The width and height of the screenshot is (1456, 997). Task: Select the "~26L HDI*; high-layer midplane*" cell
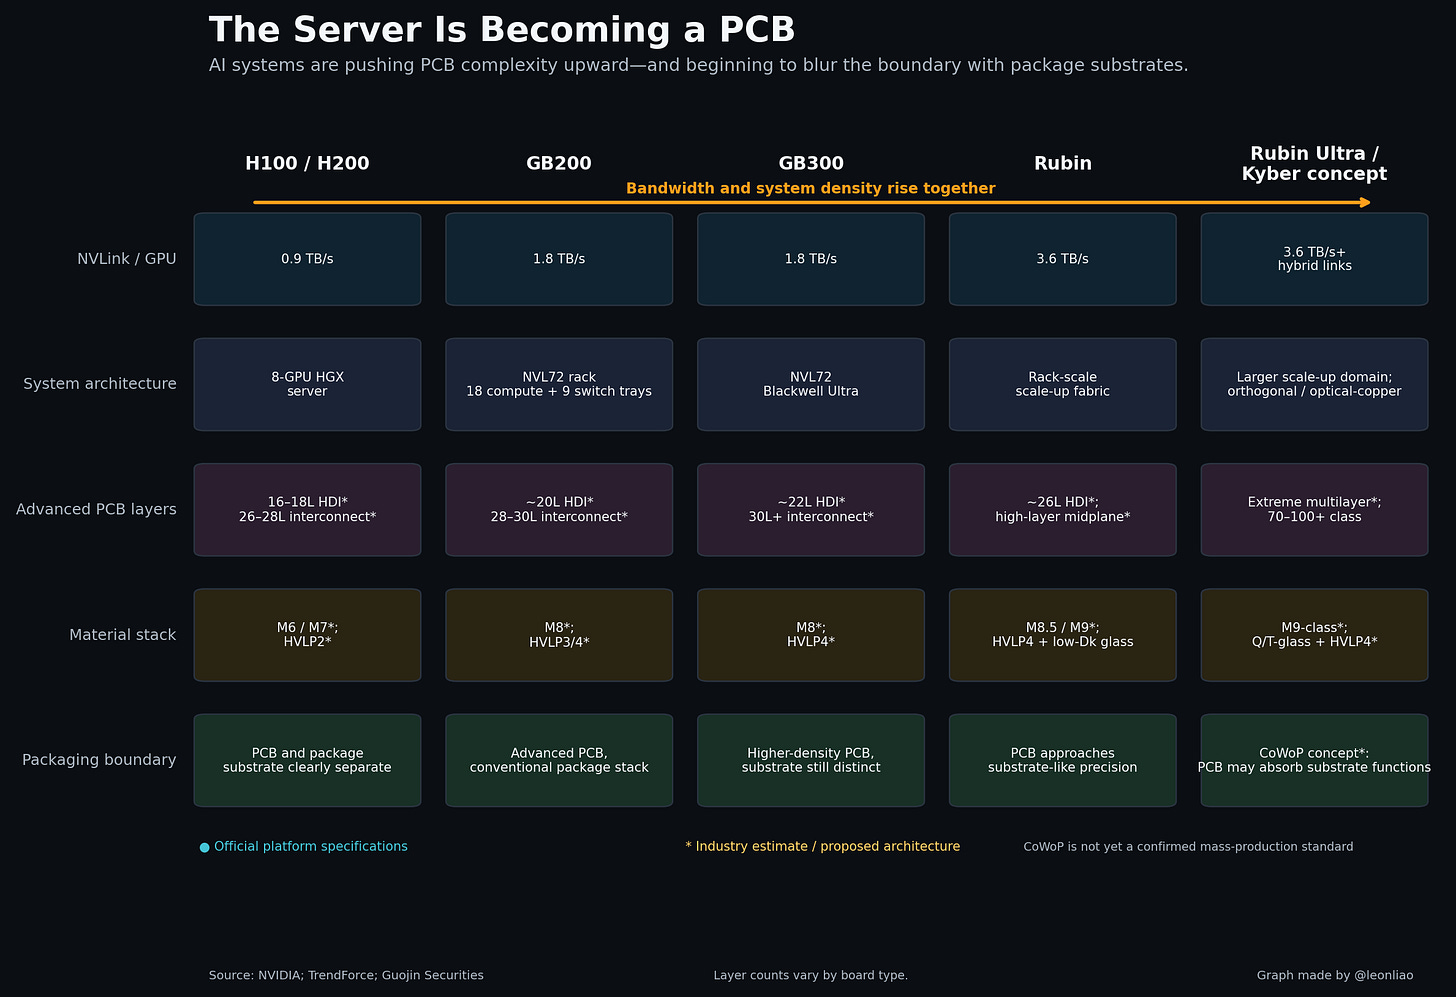coord(1063,510)
